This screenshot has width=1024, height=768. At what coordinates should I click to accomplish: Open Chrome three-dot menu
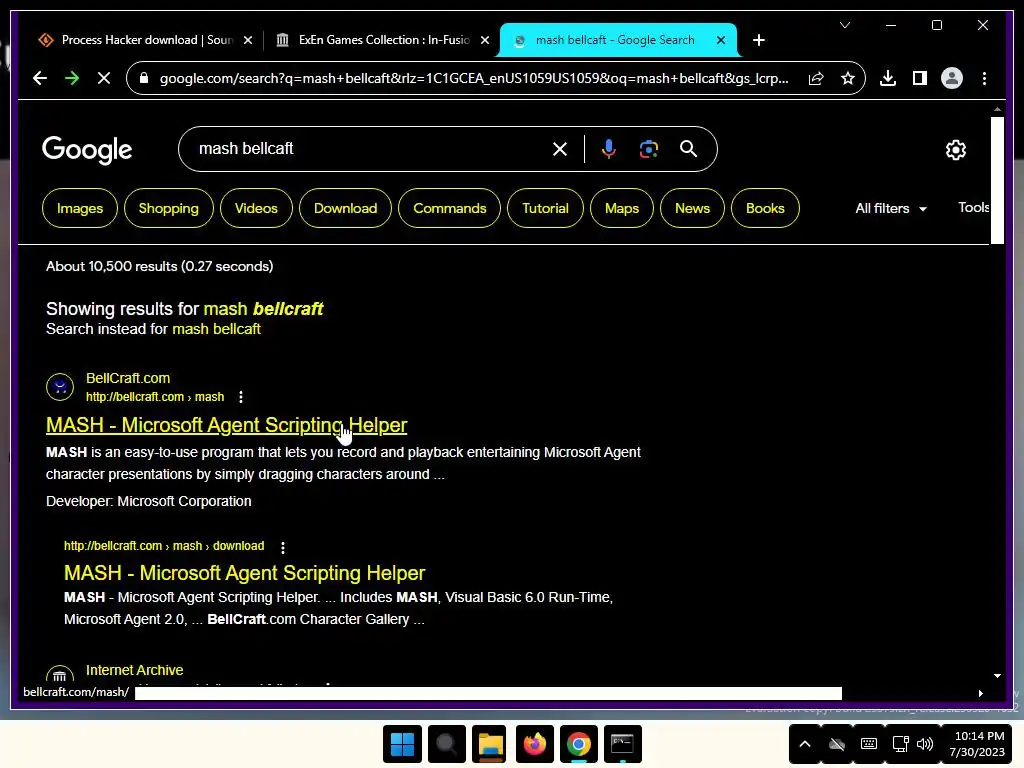pyautogui.click(x=984, y=78)
